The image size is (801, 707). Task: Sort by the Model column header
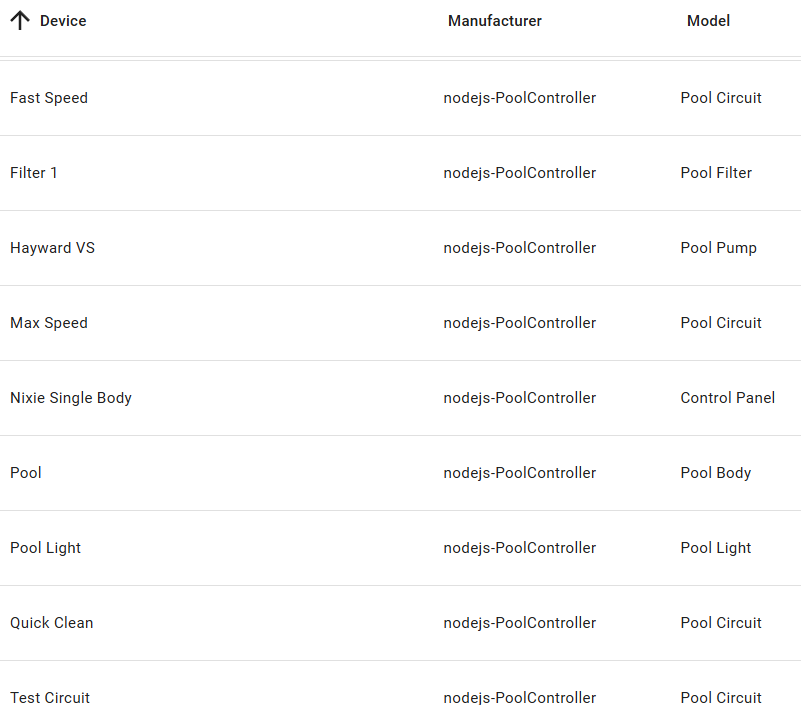pos(708,21)
